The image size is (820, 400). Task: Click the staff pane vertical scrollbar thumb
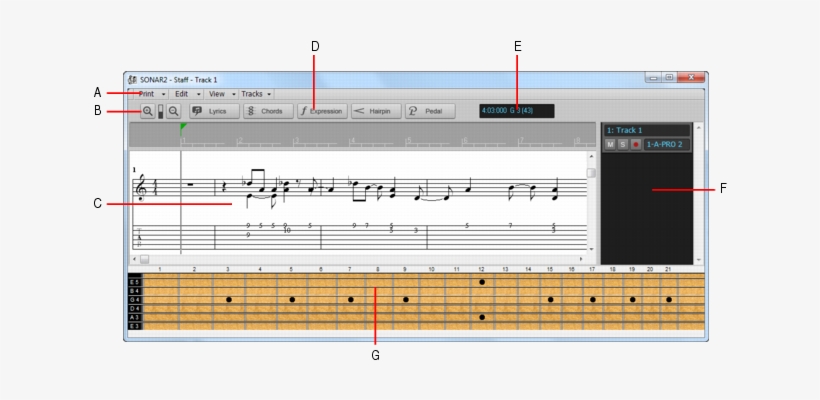coord(591,173)
